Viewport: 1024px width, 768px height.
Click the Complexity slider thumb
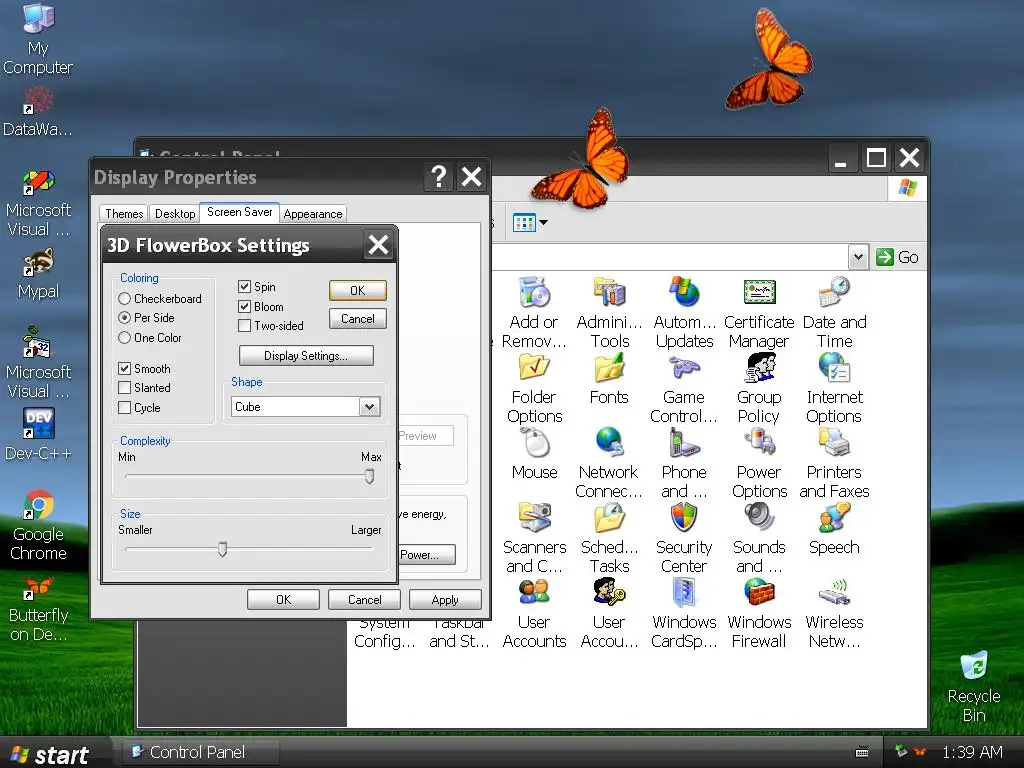(370, 476)
